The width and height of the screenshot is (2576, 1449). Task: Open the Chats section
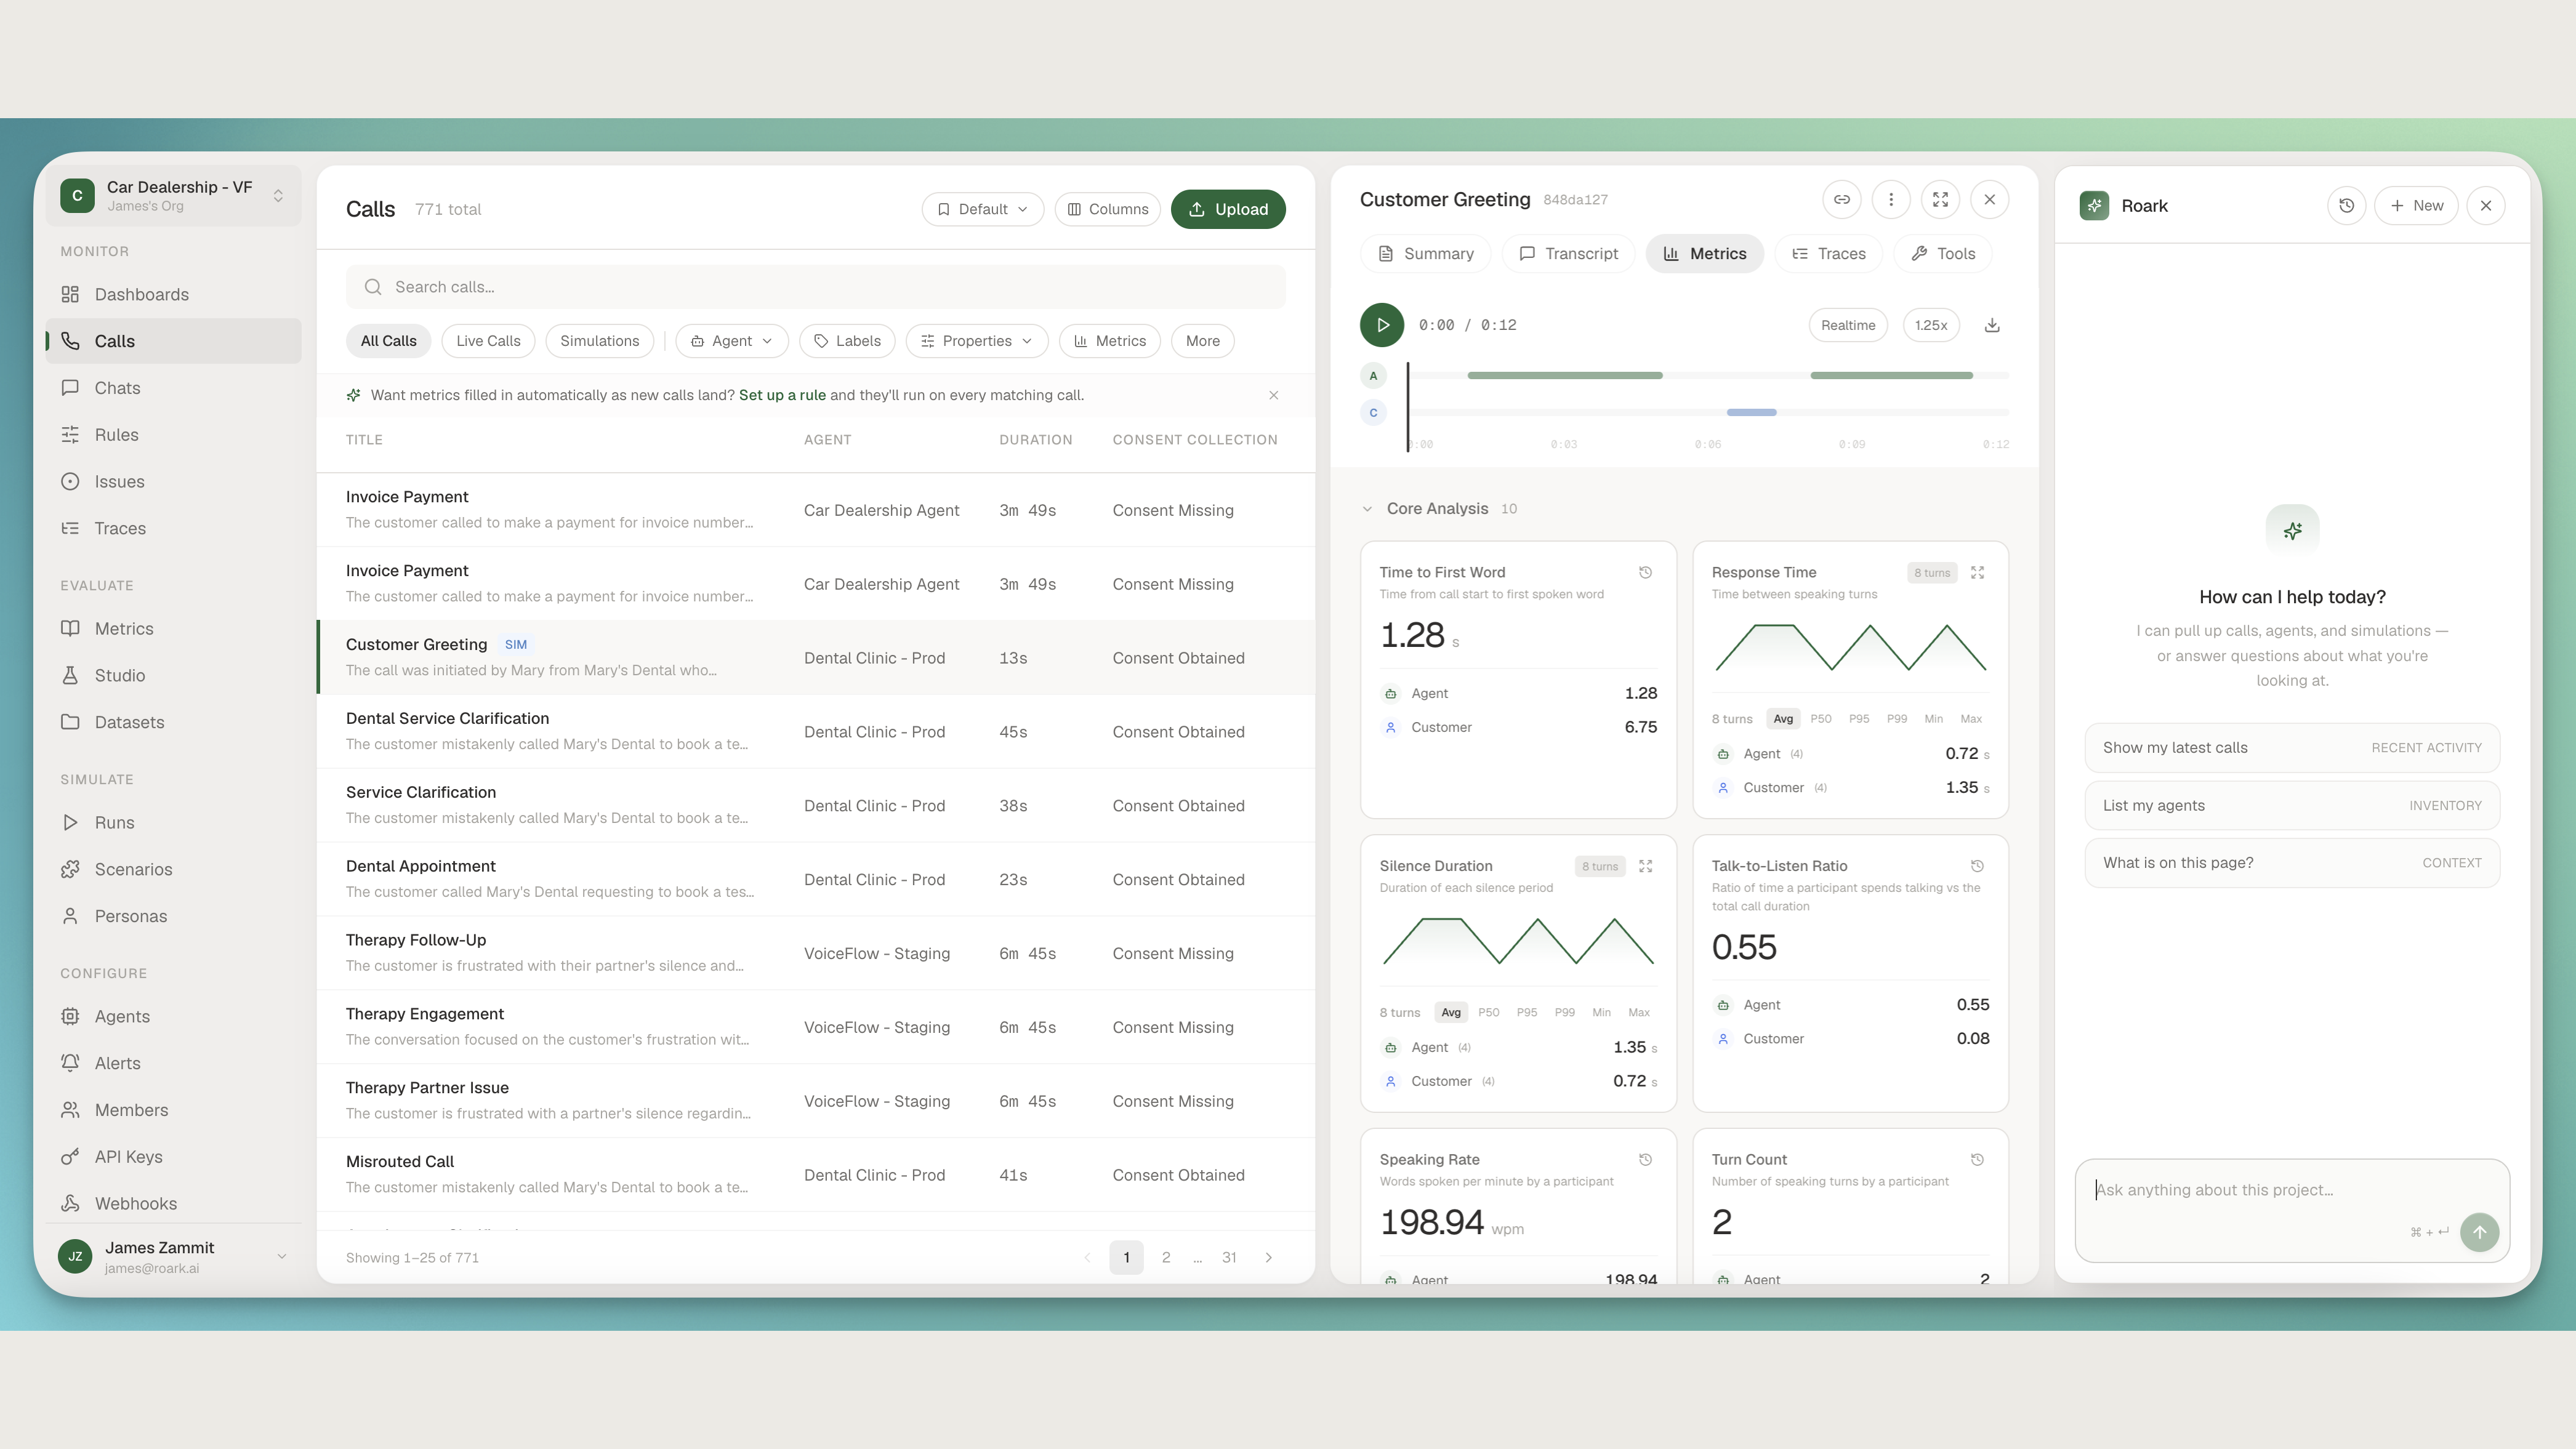point(173,388)
